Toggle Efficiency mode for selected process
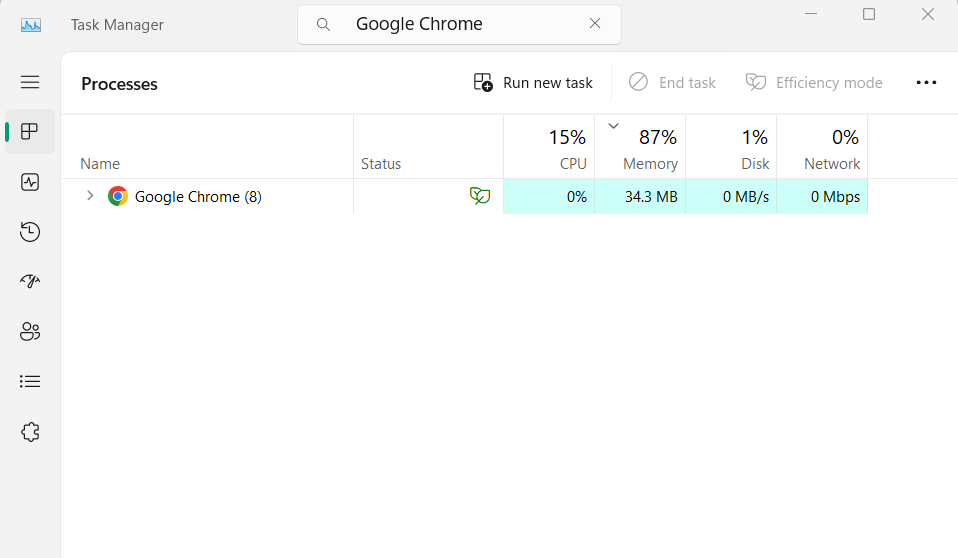This screenshot has width=958, height=558. [x=814, y=83]
